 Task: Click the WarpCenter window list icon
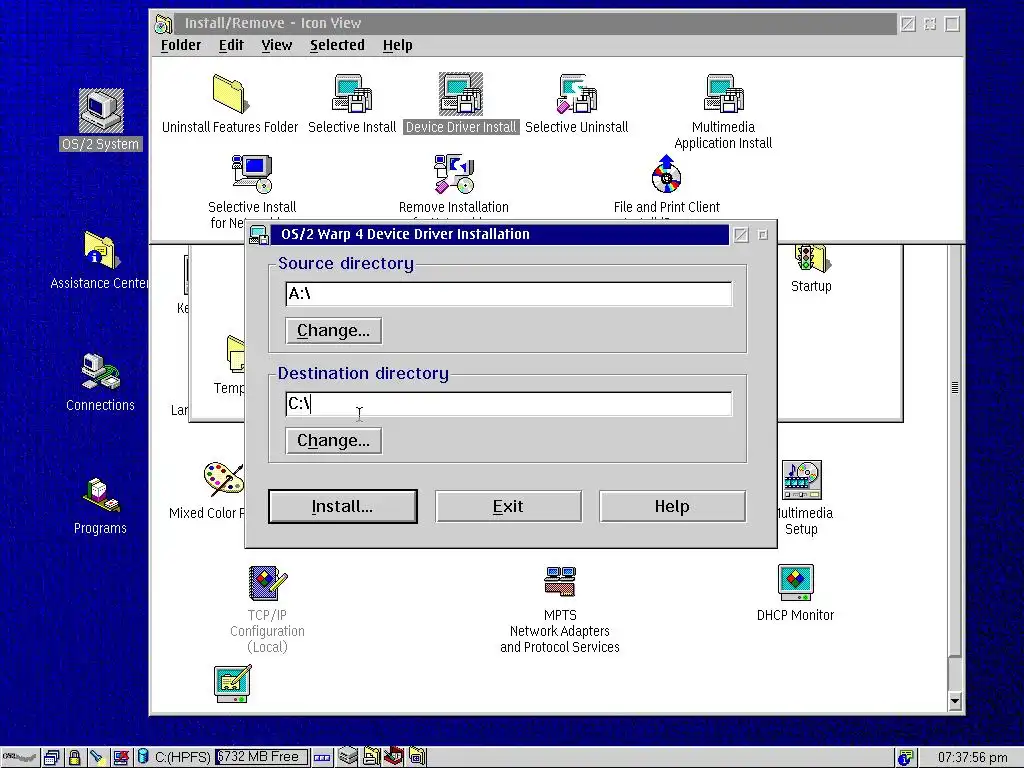click(x=52, y=758)
